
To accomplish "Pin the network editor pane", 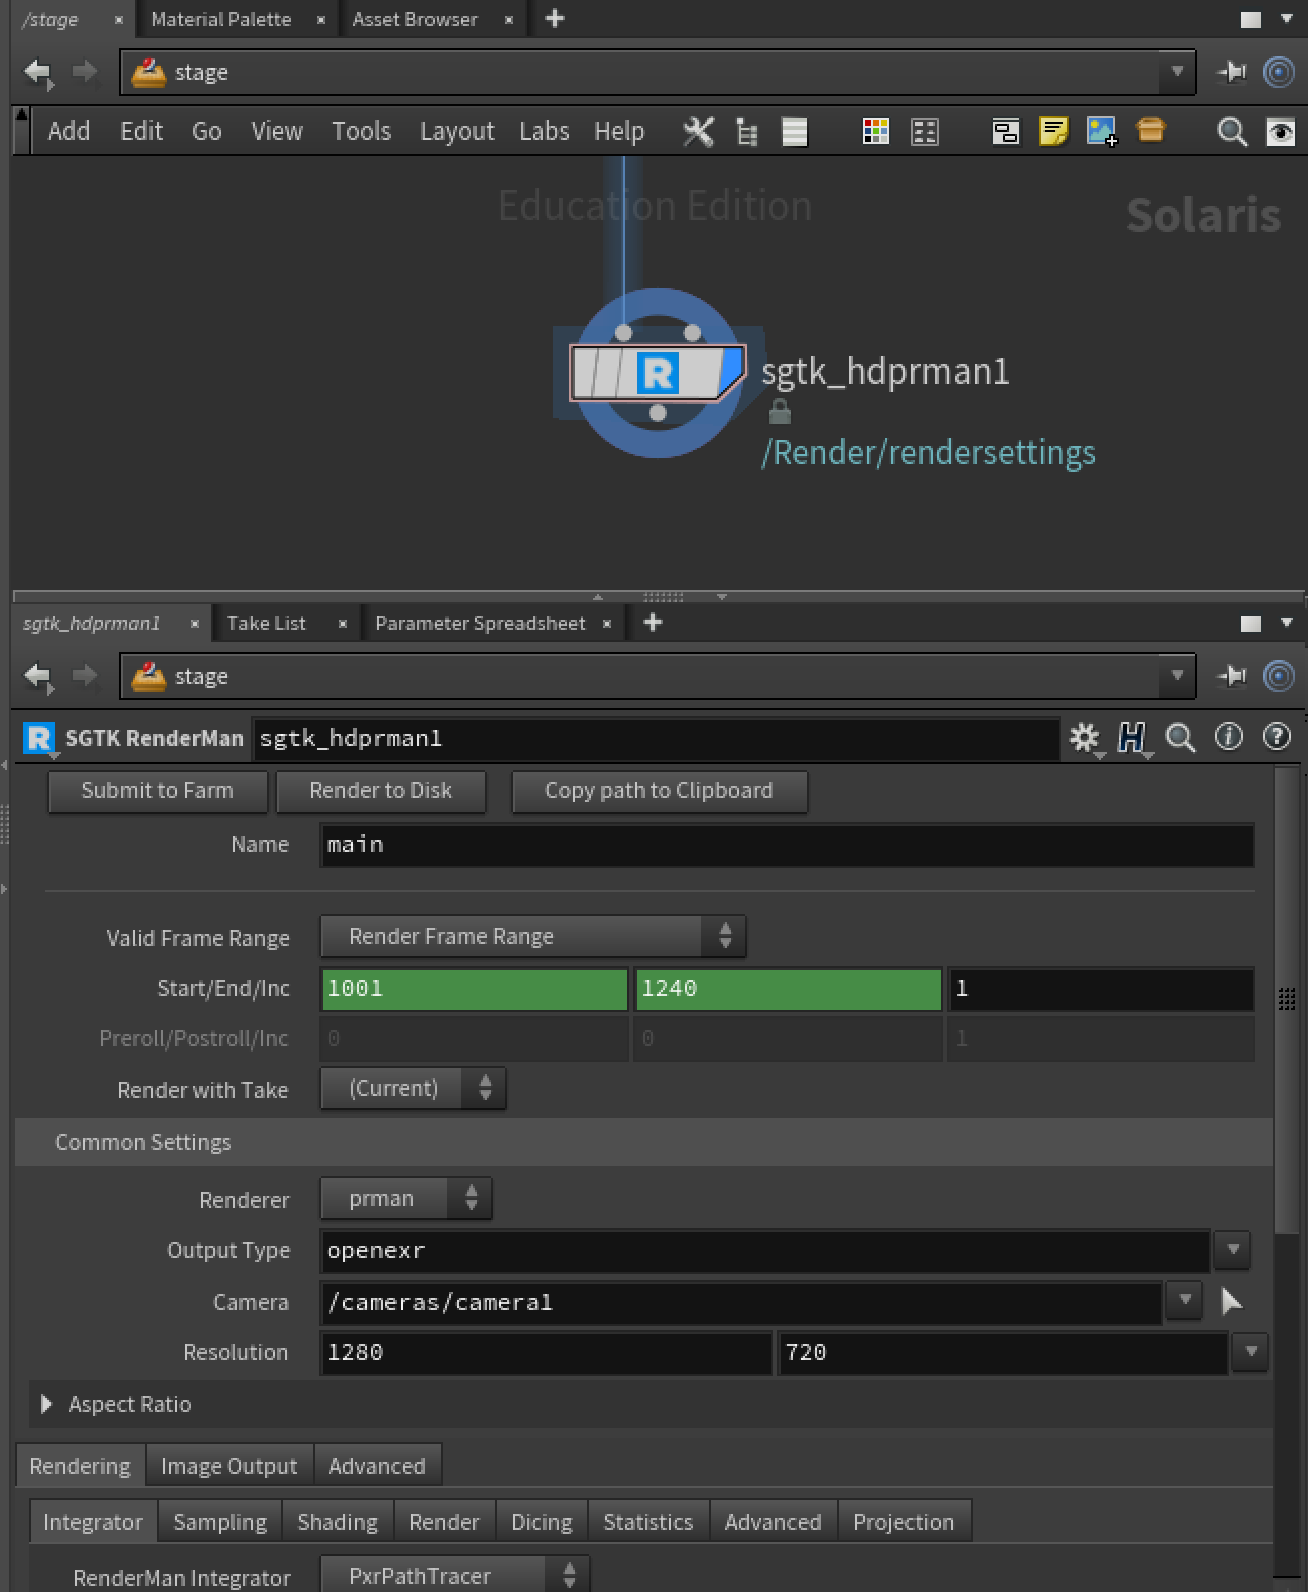I will pos(1232,72).
